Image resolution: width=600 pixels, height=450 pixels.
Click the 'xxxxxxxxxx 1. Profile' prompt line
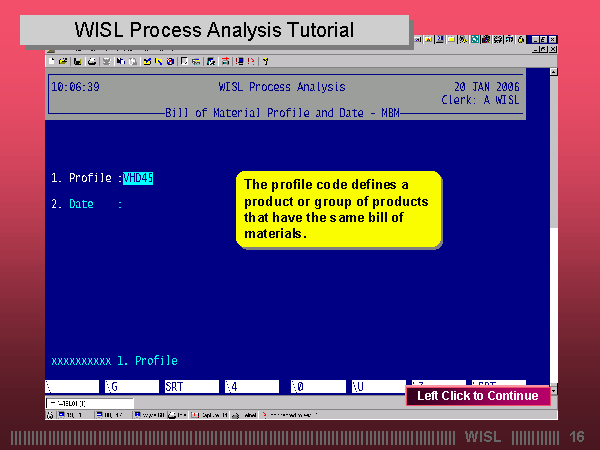pos(114,361)
